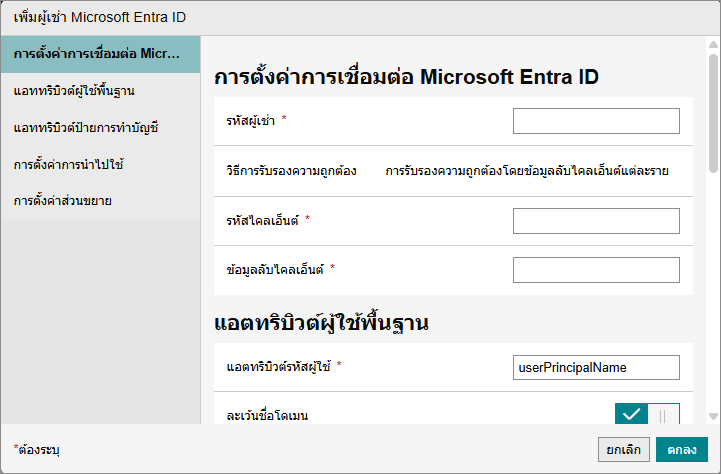The width and height of the screenshot is (721, 474).
Task: Select การตั้งค่าการเชื่อมต่อ Micr... sidebar item
Action: click(100, 54)
